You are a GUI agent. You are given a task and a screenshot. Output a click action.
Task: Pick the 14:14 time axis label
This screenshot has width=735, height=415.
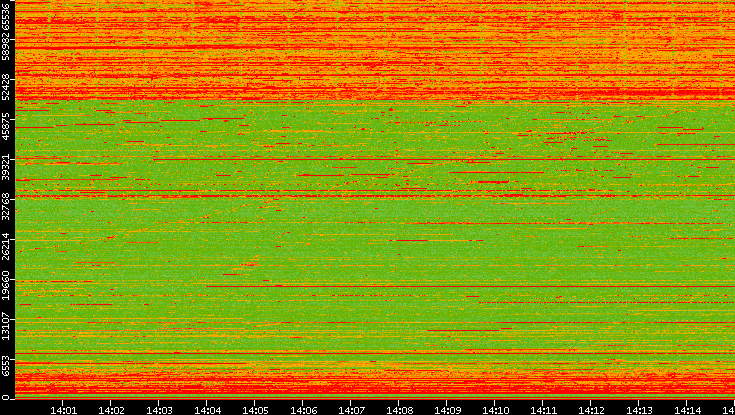(687, 408)
